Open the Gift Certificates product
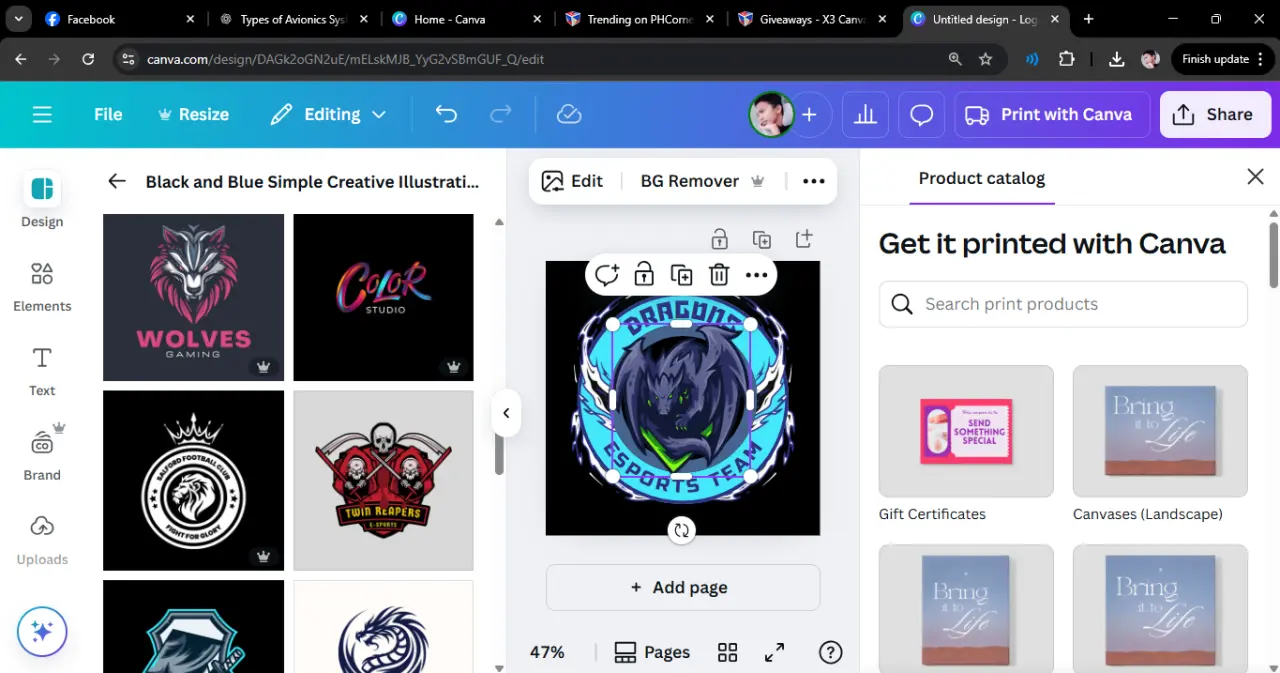The width and height of the screenshot is (1280, 673). point(966,444)
